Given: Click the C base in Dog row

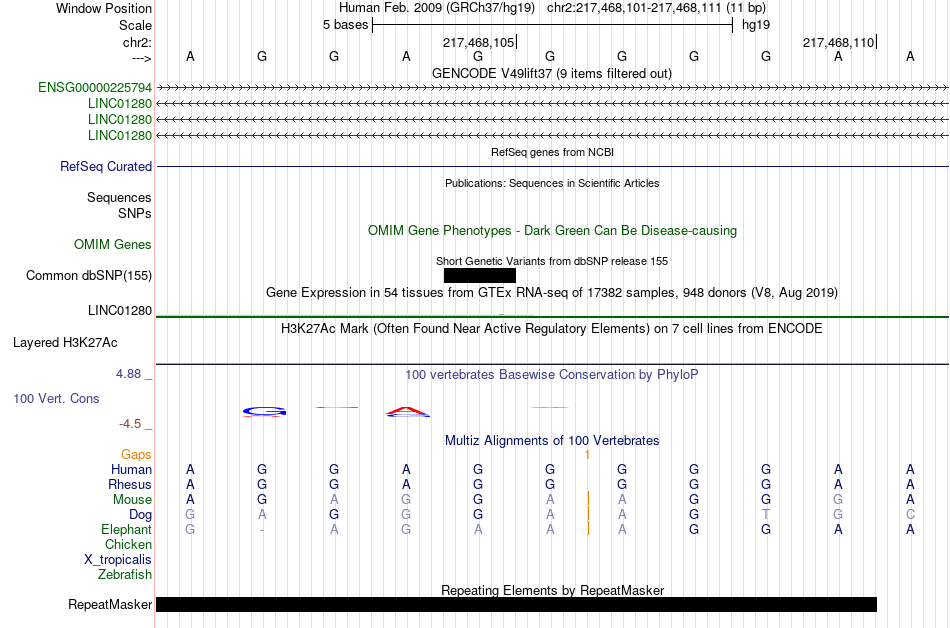Looking at the screenshot, I should [910, 515].
